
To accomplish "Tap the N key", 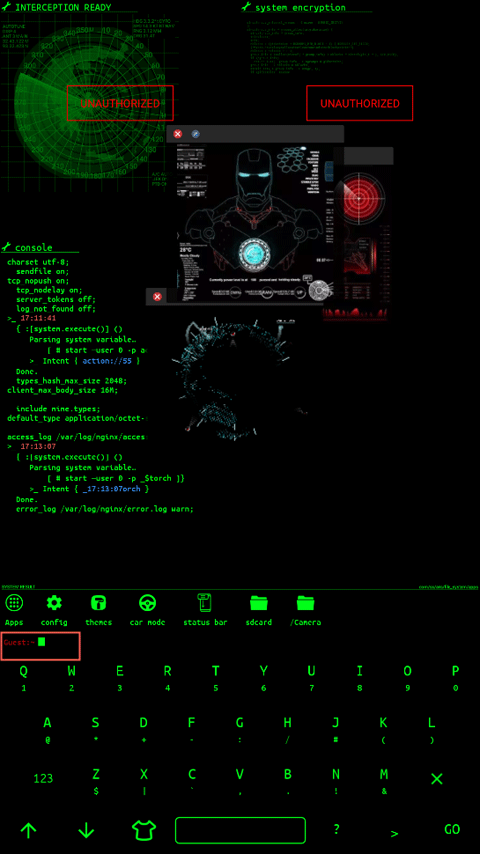I will click(x=336, y=774).
